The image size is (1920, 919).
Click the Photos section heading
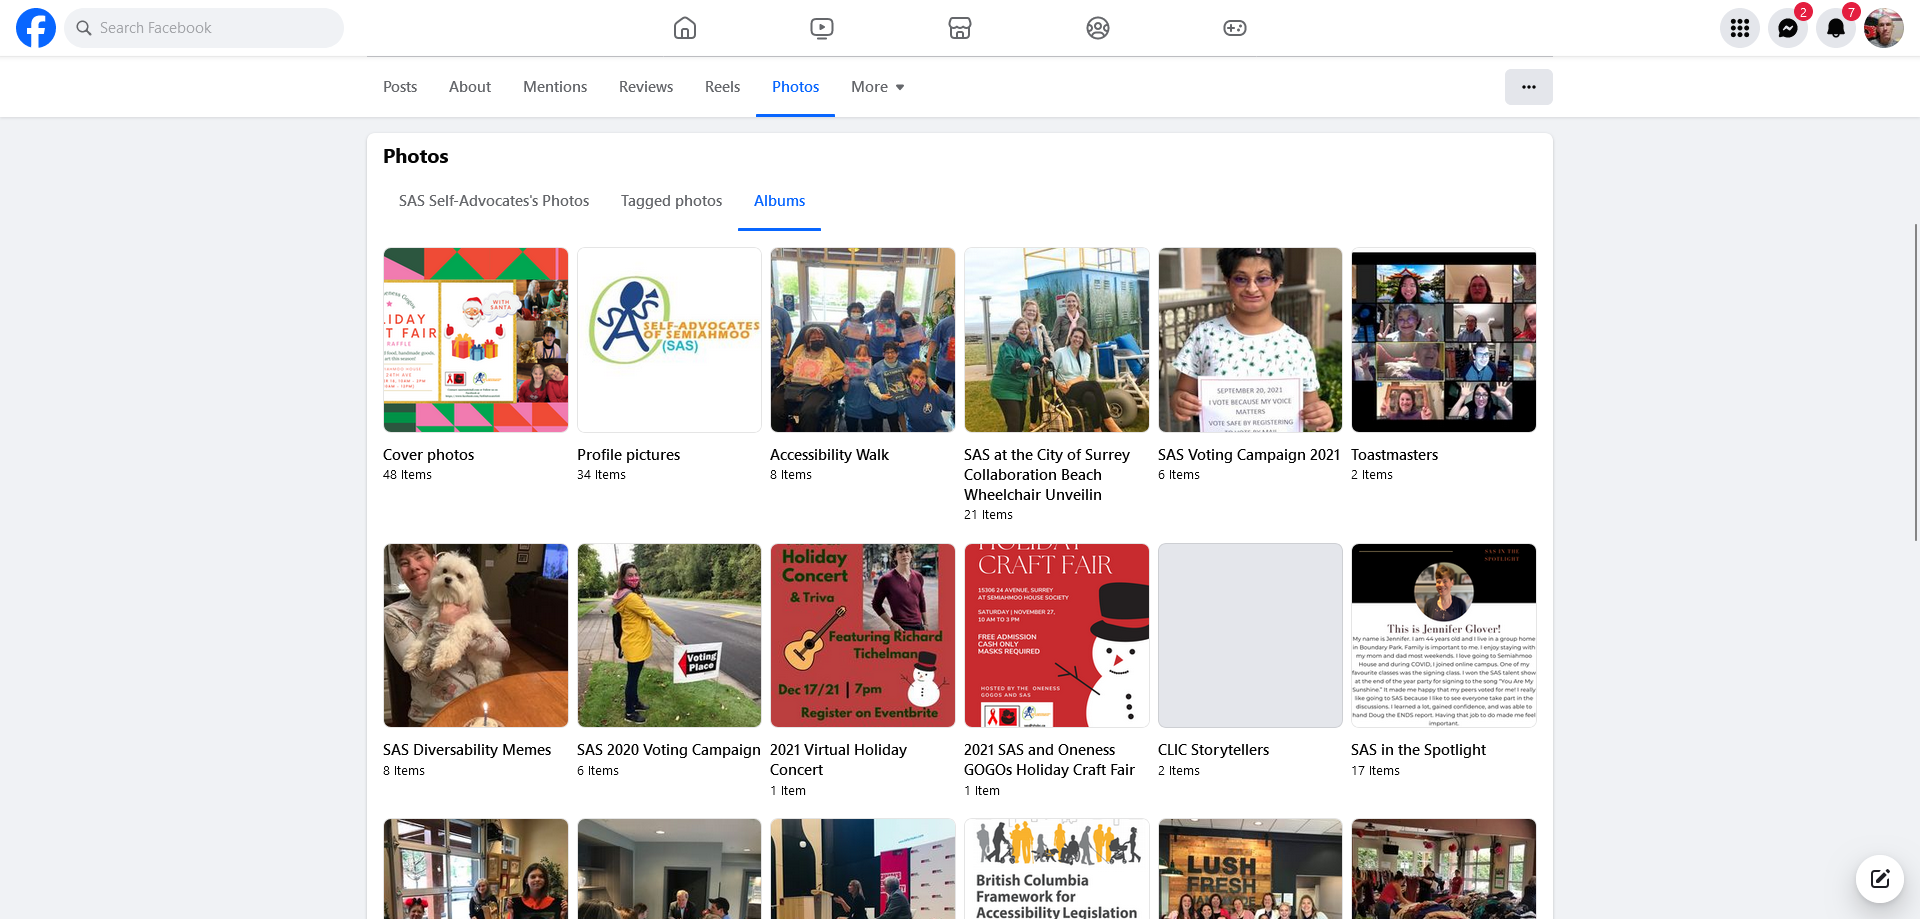416,156
